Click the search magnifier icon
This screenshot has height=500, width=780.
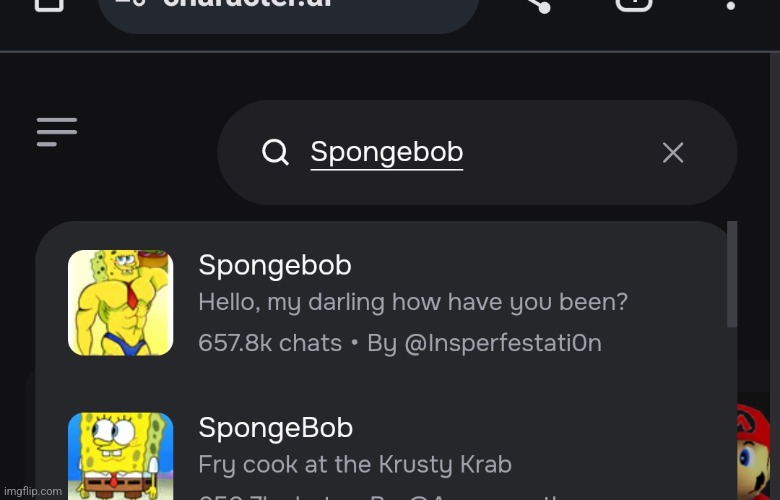[x=275, y=152]
